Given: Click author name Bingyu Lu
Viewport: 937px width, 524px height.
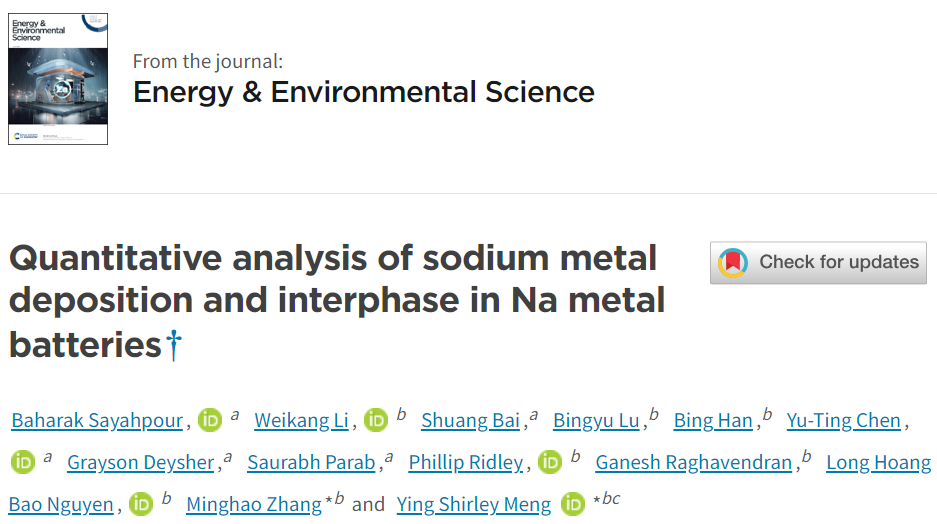Looking at the screenshot, I should coord(596,421).
